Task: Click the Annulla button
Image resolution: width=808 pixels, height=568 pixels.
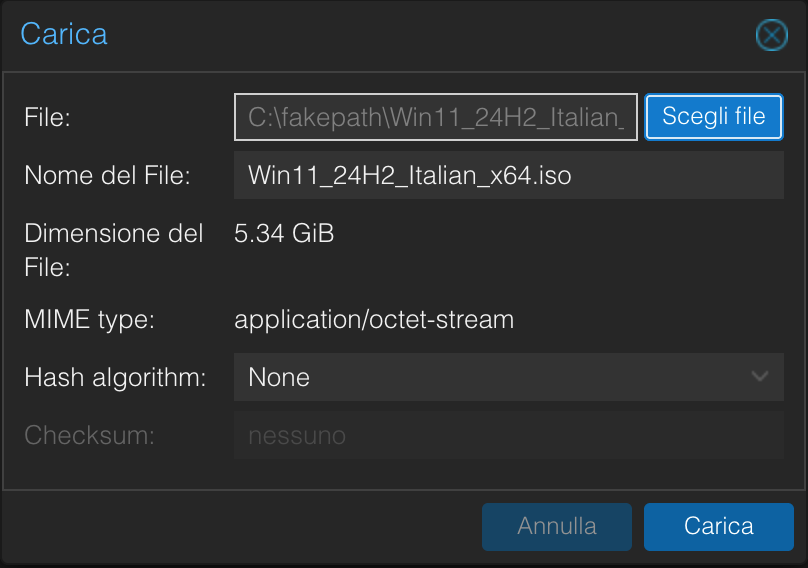Action: tap(557, 527)
